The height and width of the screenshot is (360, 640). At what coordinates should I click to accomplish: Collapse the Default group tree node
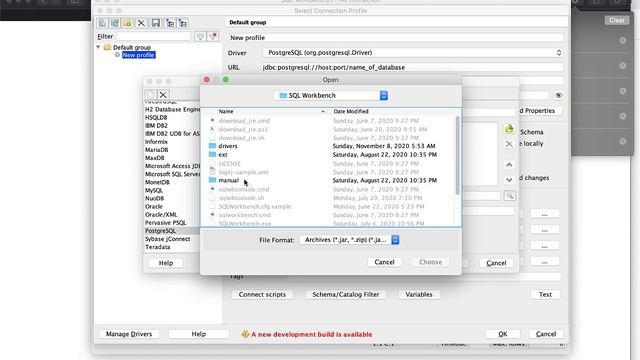(98, 47)
